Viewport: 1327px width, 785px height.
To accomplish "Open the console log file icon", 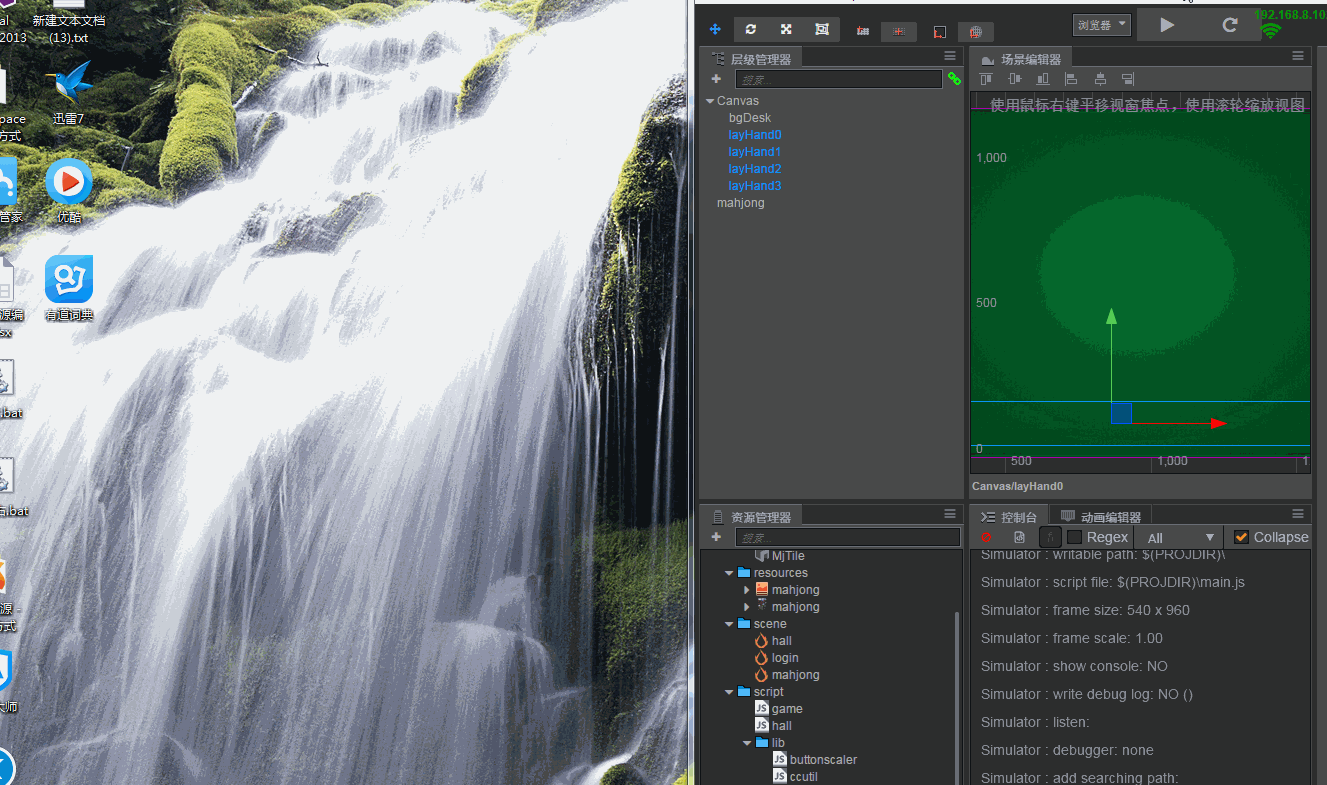I will point(1019,537).
